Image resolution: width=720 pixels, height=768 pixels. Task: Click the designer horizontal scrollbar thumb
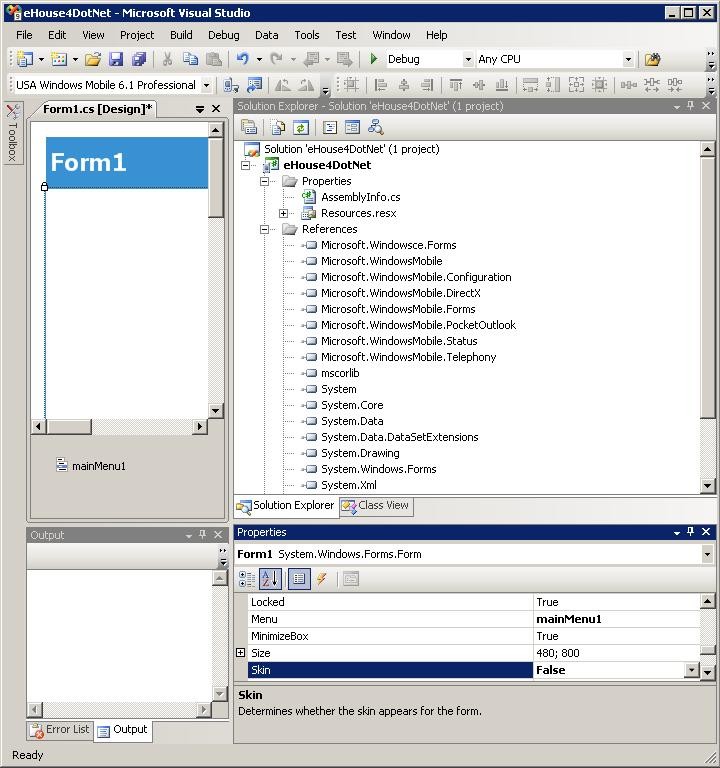(69, 427)
